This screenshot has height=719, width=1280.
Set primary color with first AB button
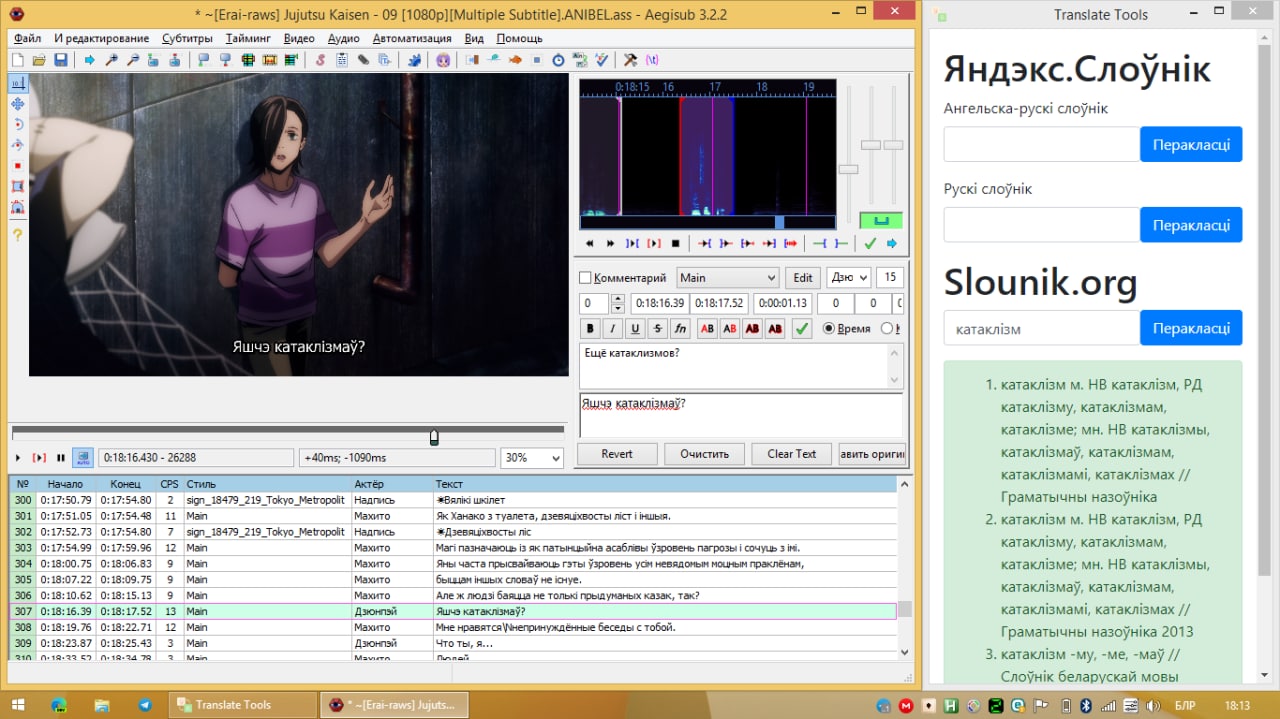(707, 328)
